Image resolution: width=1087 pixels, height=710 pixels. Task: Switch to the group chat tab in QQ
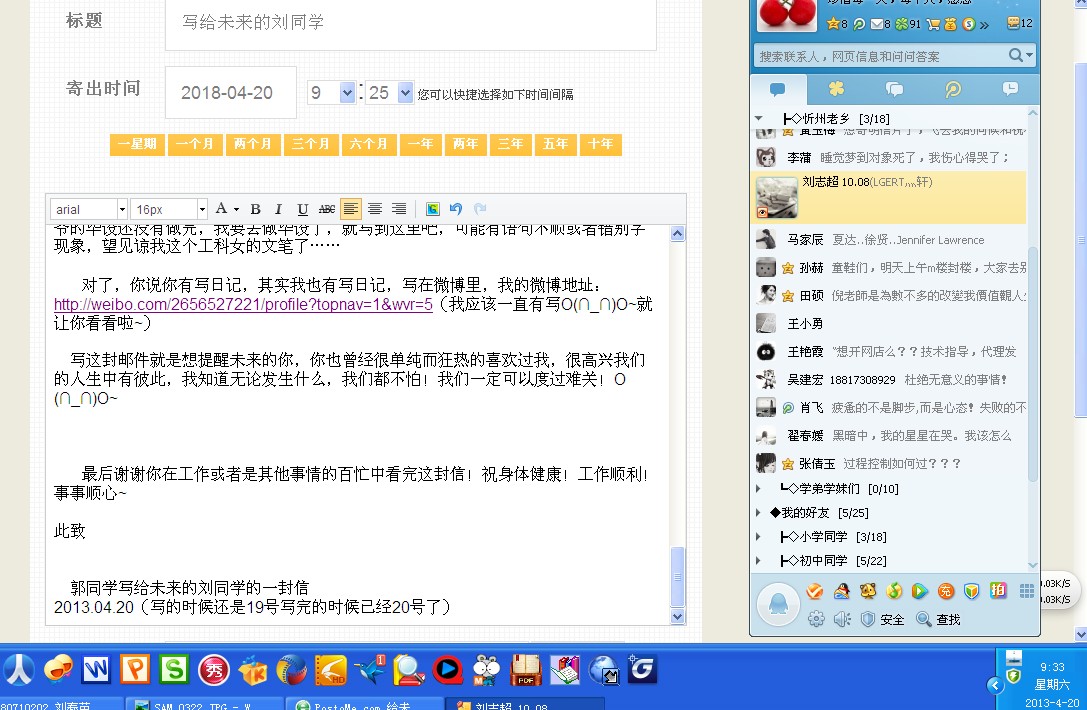tap(895, 90)
